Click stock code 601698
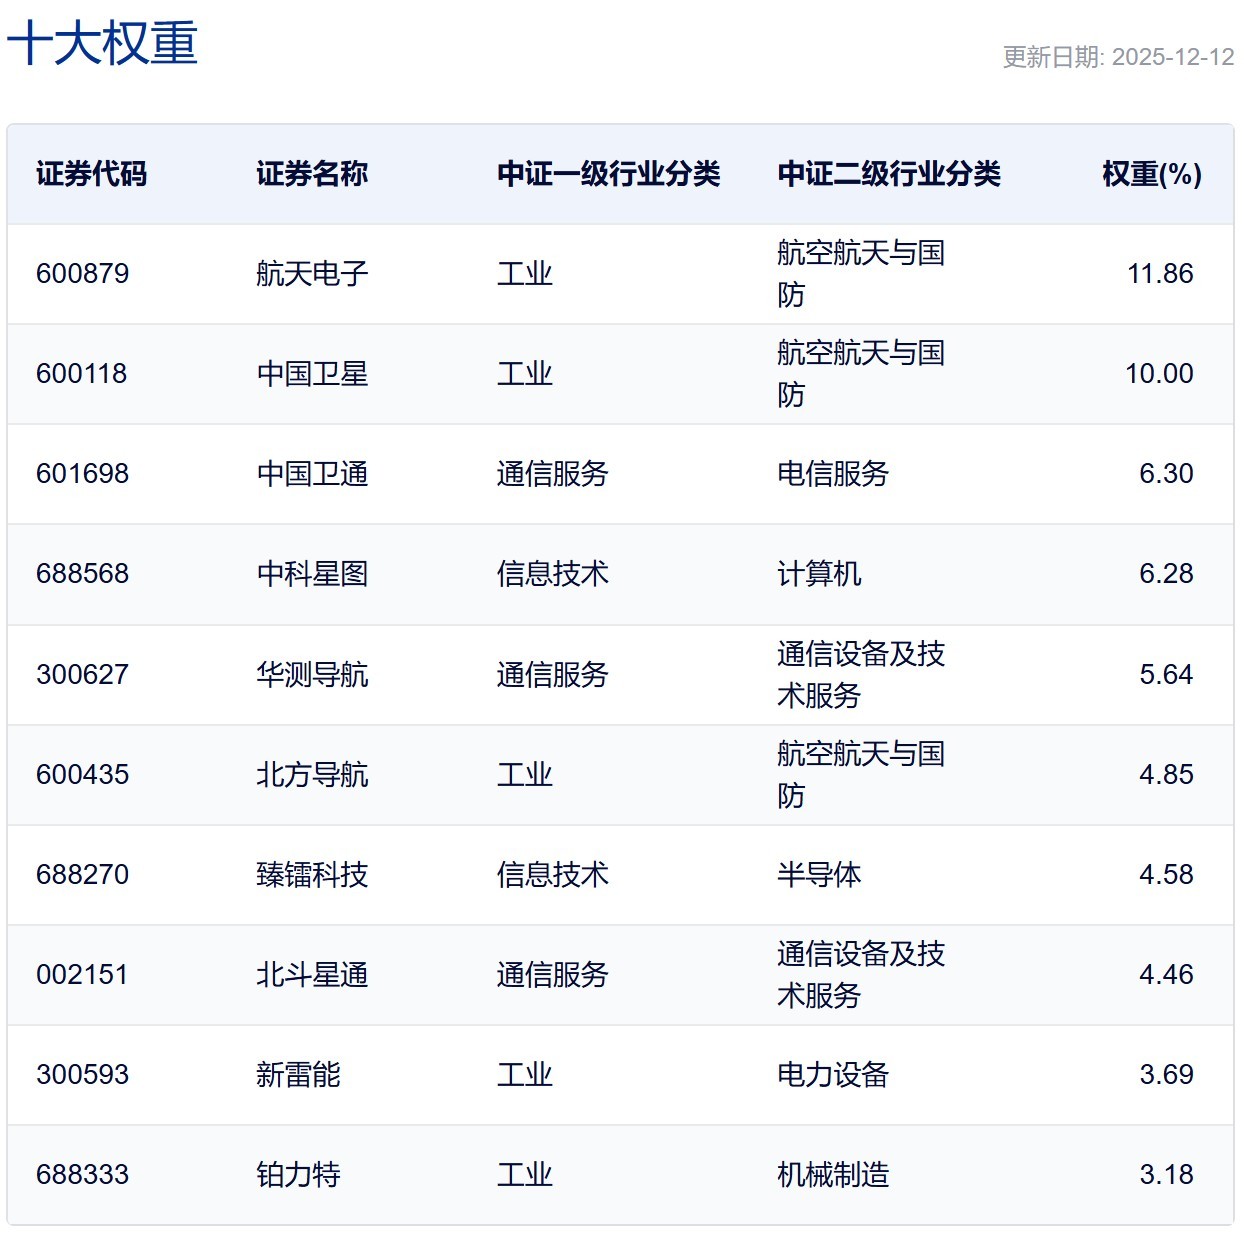This screenshot has width=1244, height=1234. pos(83,474)
